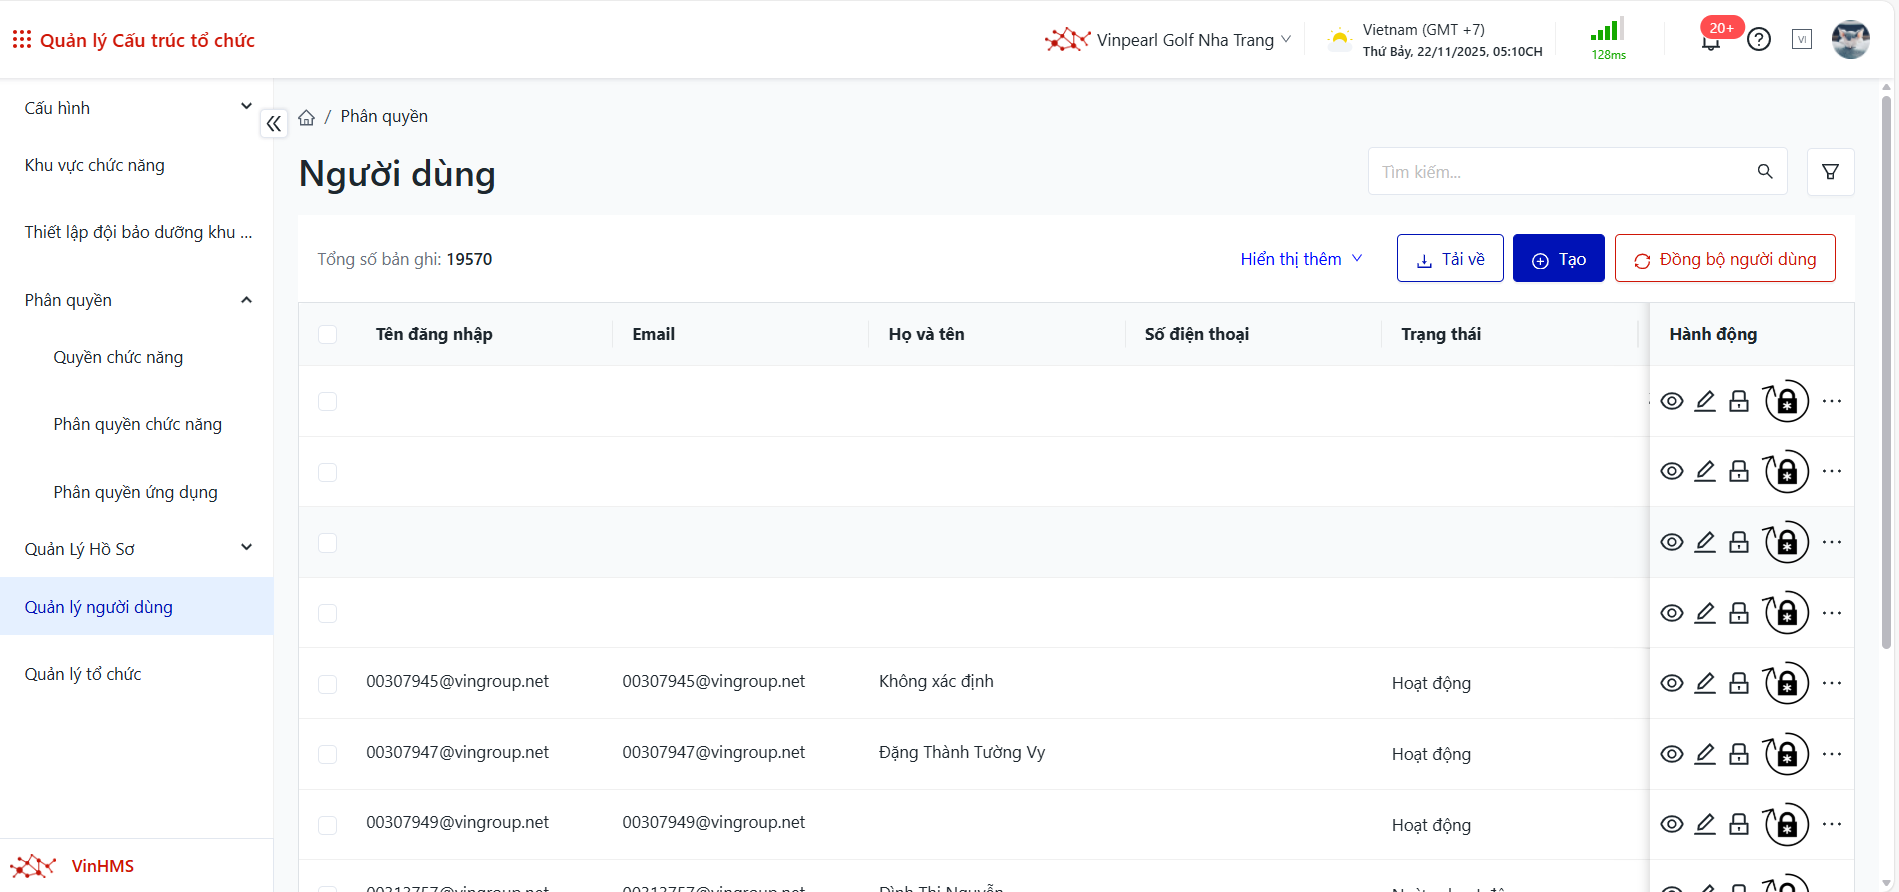Edit user 00307945@vingroup.net with pencil icon
Viewport: 1899px width, 892px height.
(1705, 683)
